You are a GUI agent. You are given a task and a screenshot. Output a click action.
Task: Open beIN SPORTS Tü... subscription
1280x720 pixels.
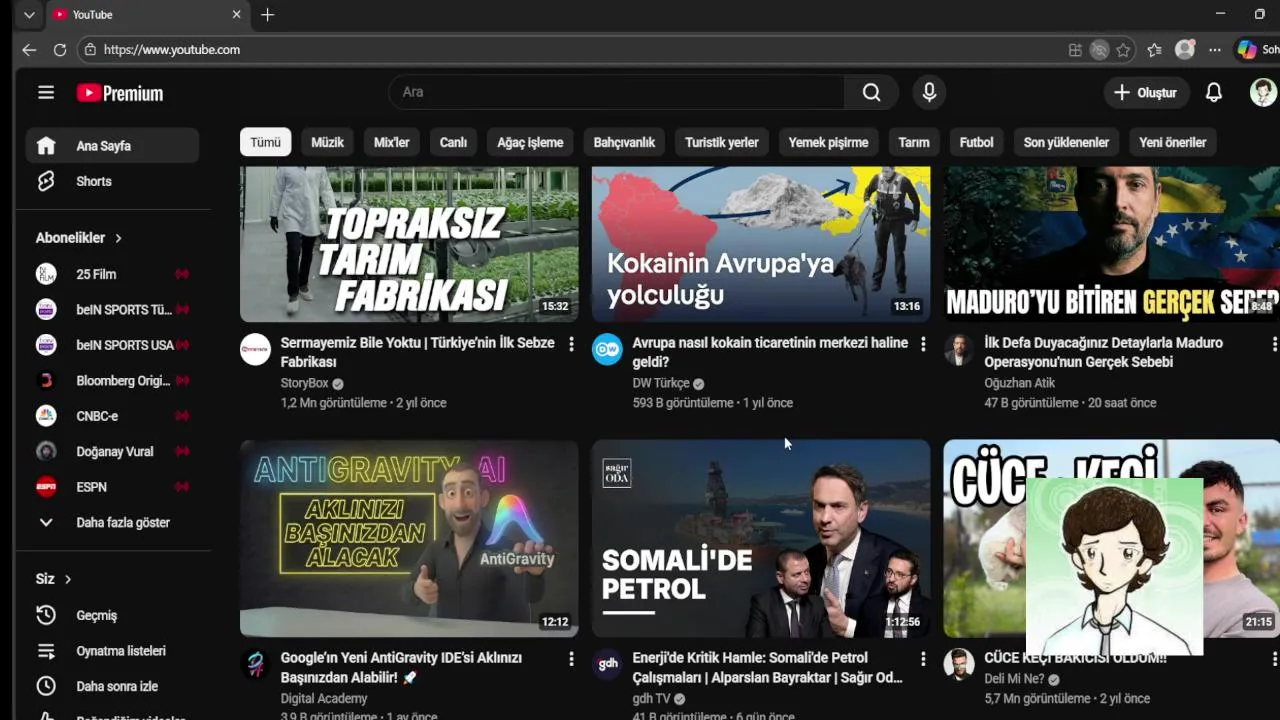pos(112,310)
